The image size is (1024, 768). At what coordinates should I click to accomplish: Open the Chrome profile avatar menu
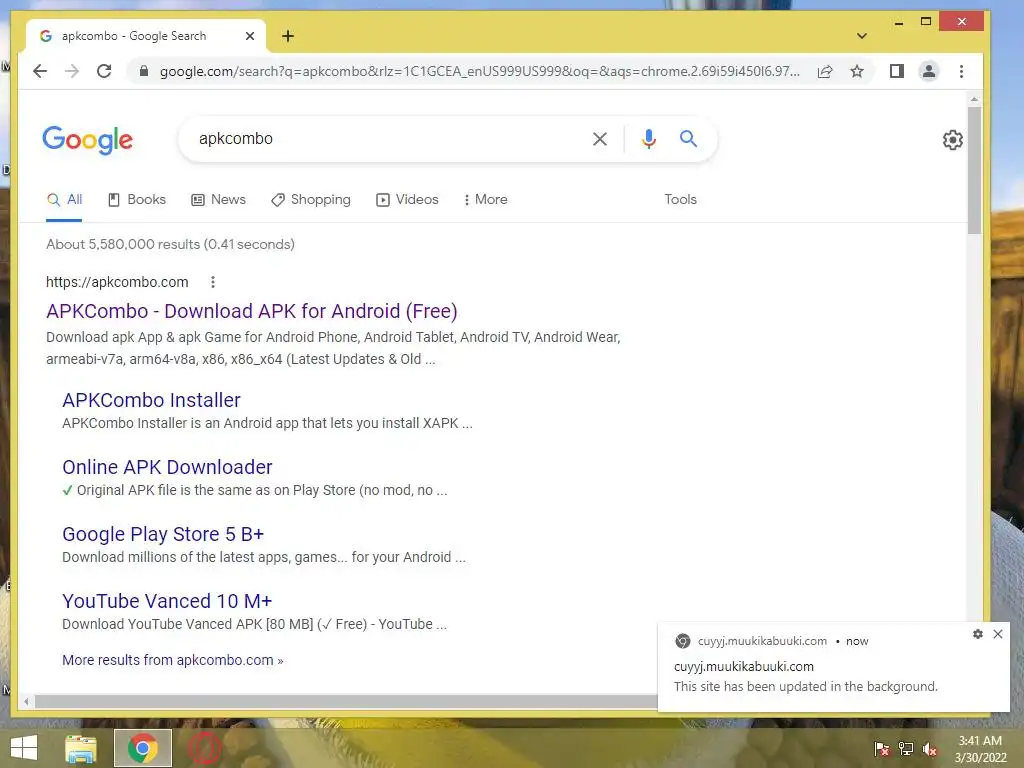pyautogui.click(x=929, y=71)
